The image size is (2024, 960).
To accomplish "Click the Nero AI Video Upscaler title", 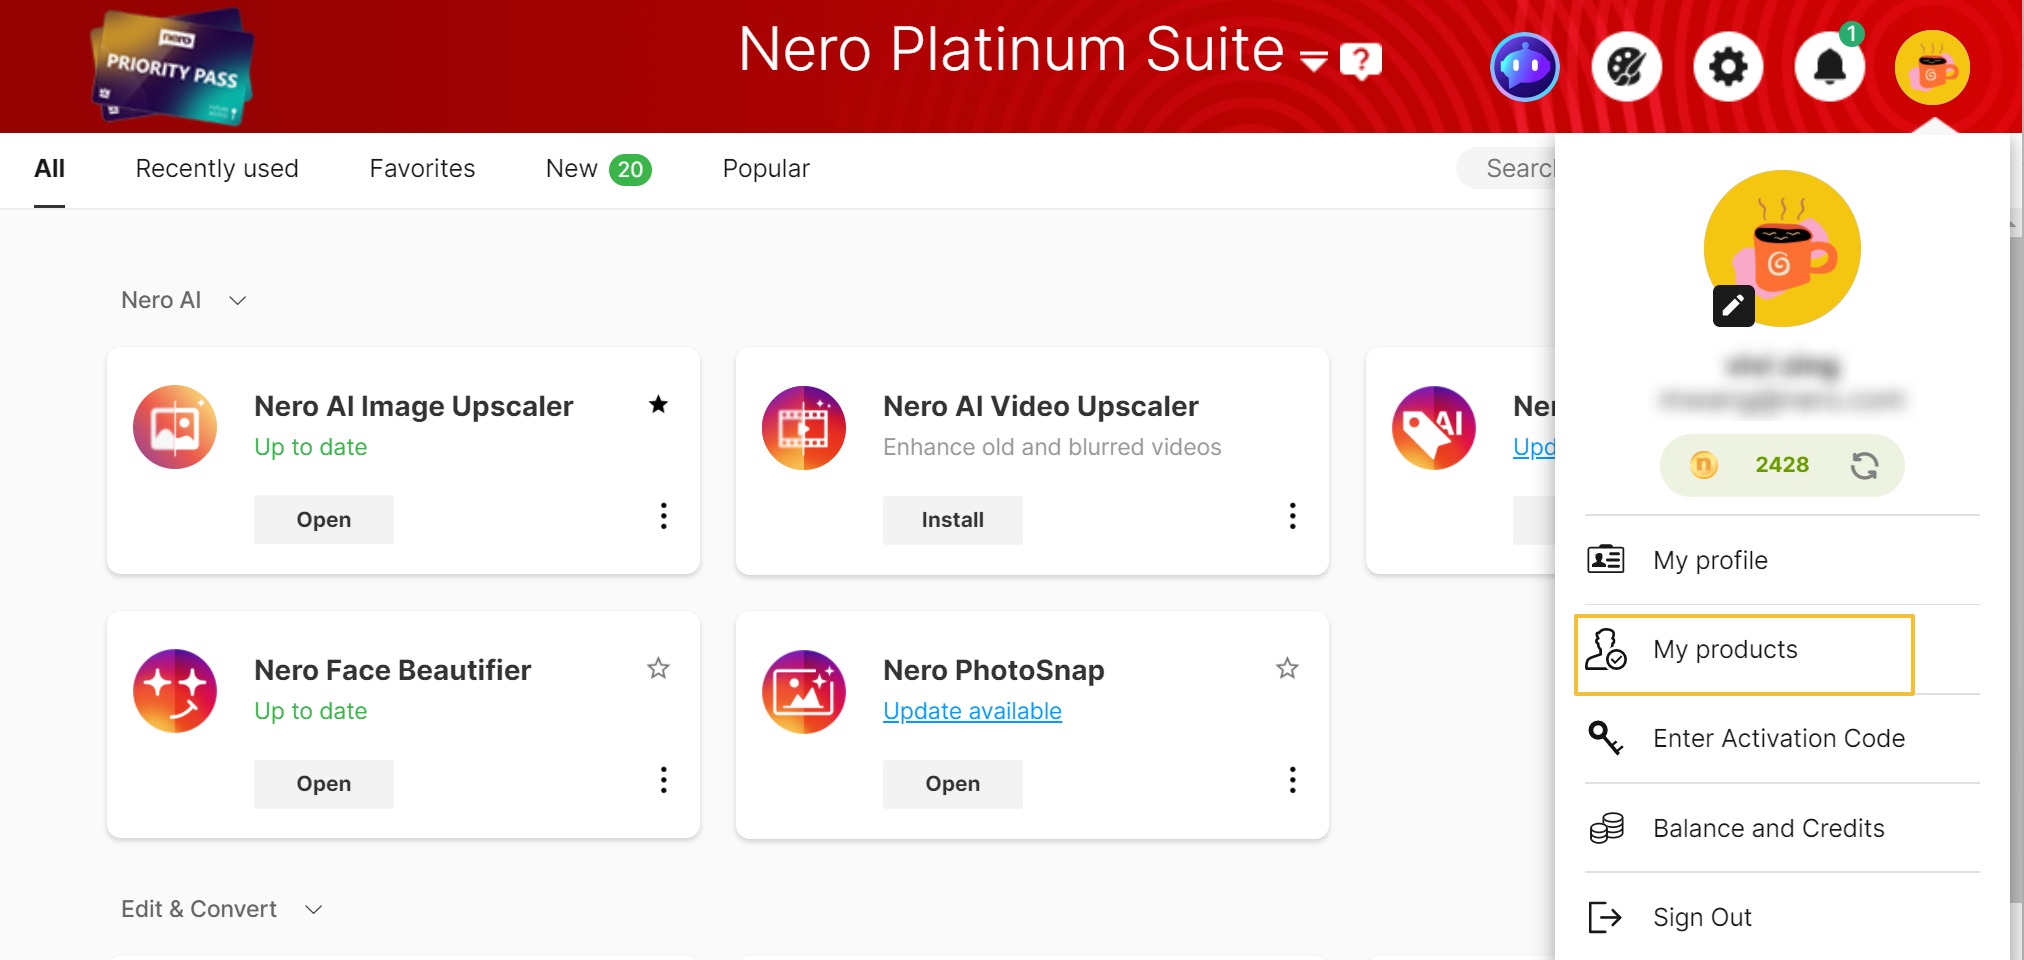I will click(1040, 406).
